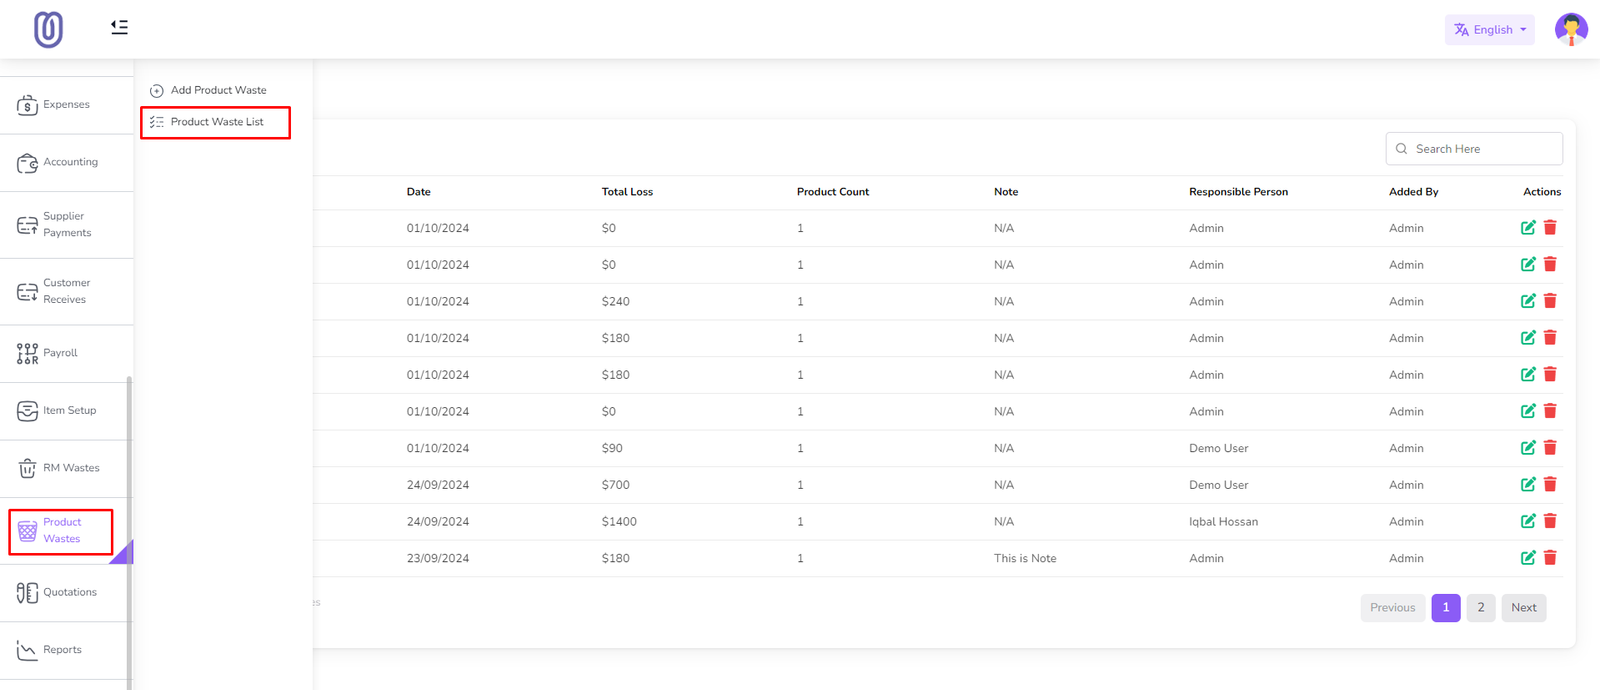Viewport: 1600px width, 690px height.
Task: Collapse the sidebar with the menu toggle icon
Action: 119,27
